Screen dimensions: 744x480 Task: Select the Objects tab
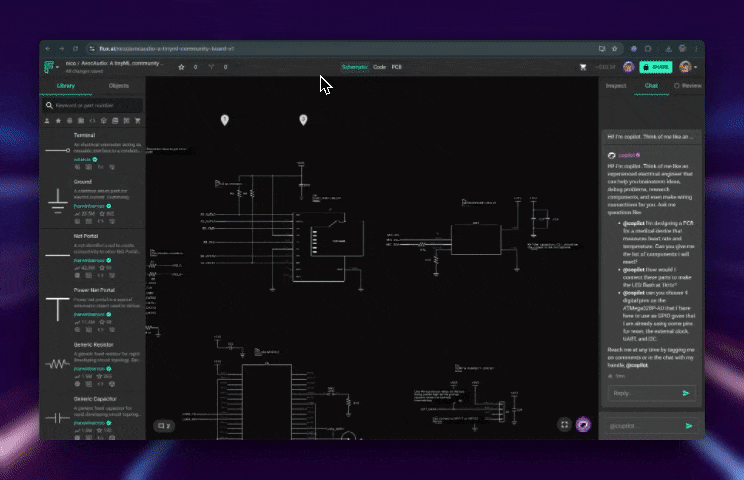pos(119,86)
